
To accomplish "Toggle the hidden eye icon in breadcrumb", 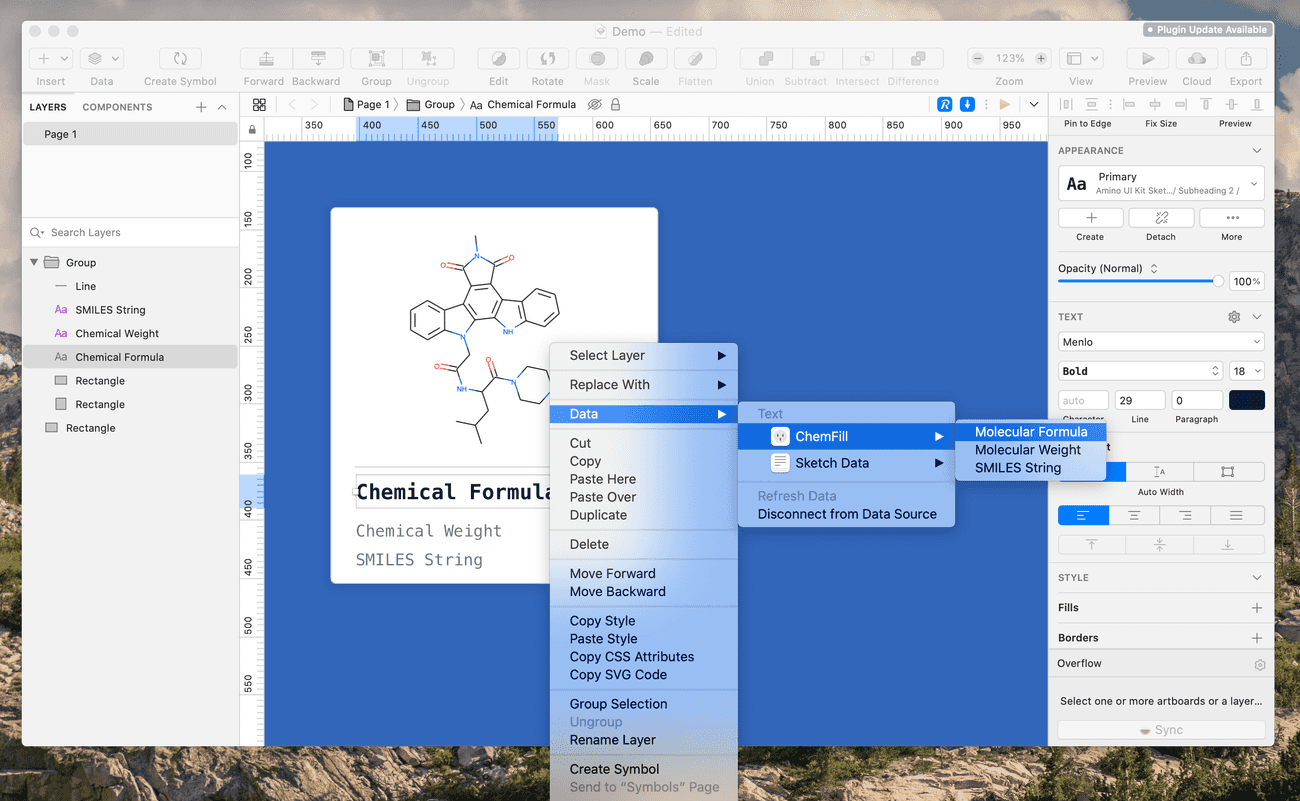I will click(x=594, y=104).
